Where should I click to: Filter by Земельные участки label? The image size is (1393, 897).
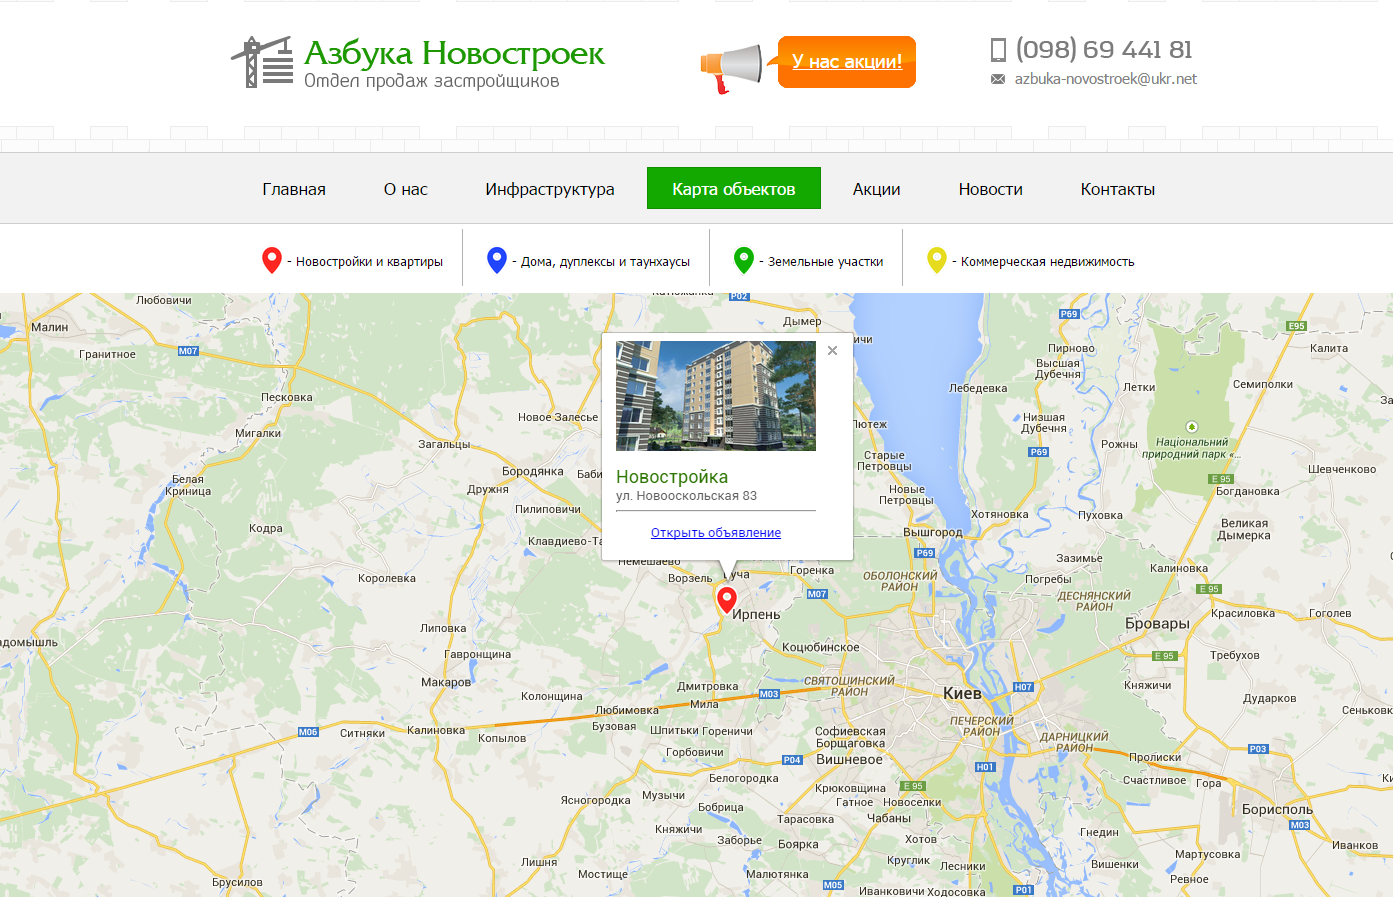(826, 262)
